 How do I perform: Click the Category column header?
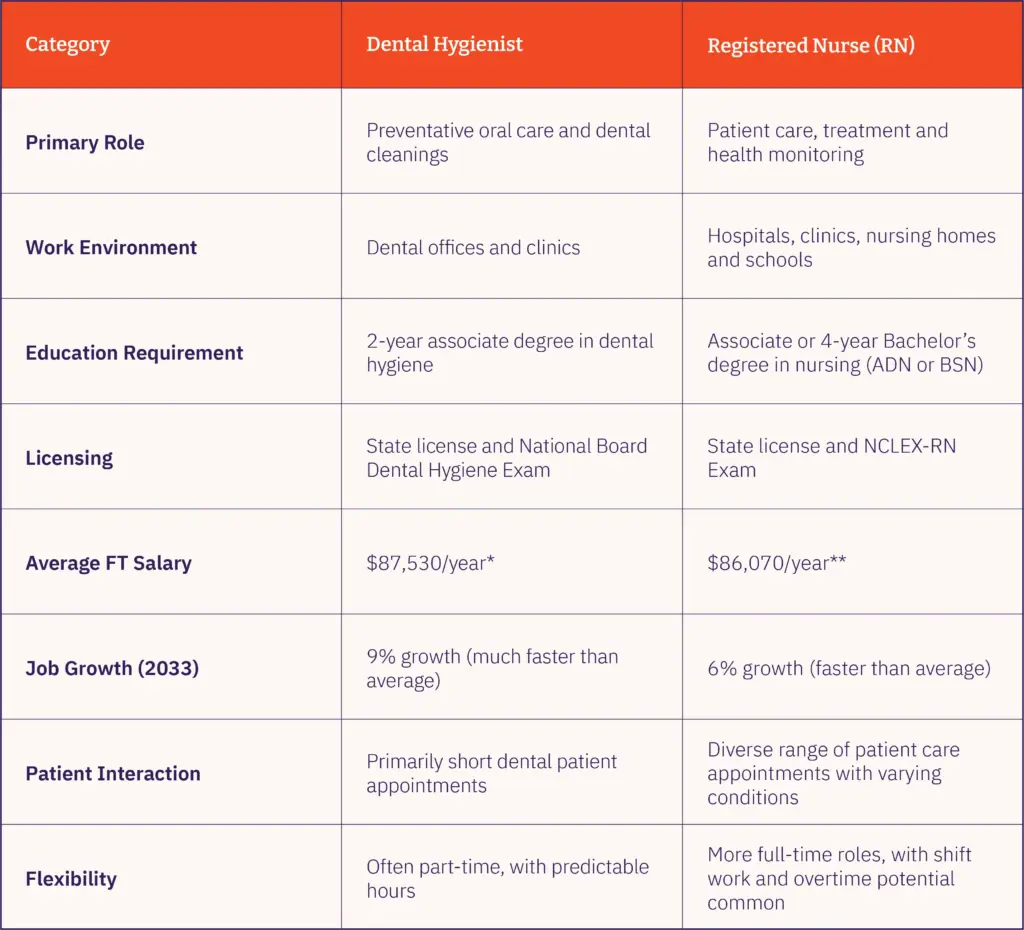67,44
